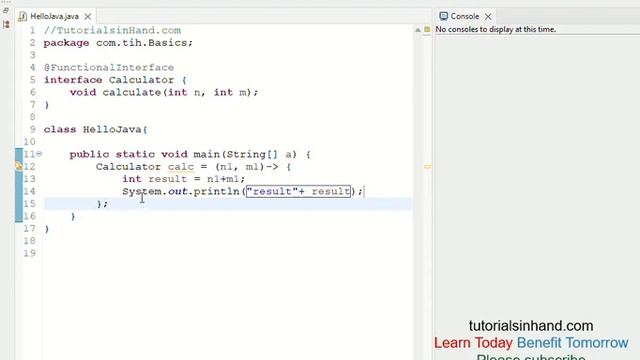
Task: Click 'package com.tih.Basics;' line
Action: point(118,43)
